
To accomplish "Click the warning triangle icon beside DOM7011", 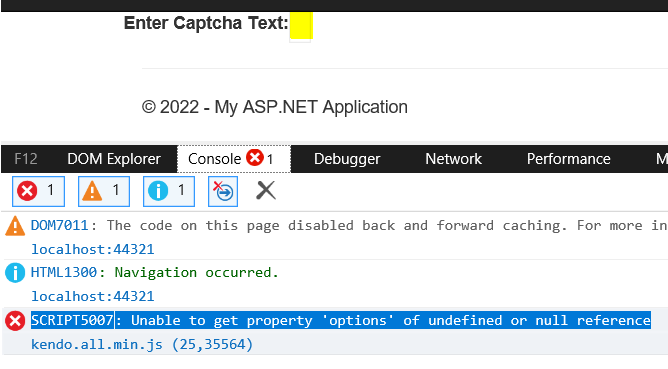I will (x=15, y=226).
